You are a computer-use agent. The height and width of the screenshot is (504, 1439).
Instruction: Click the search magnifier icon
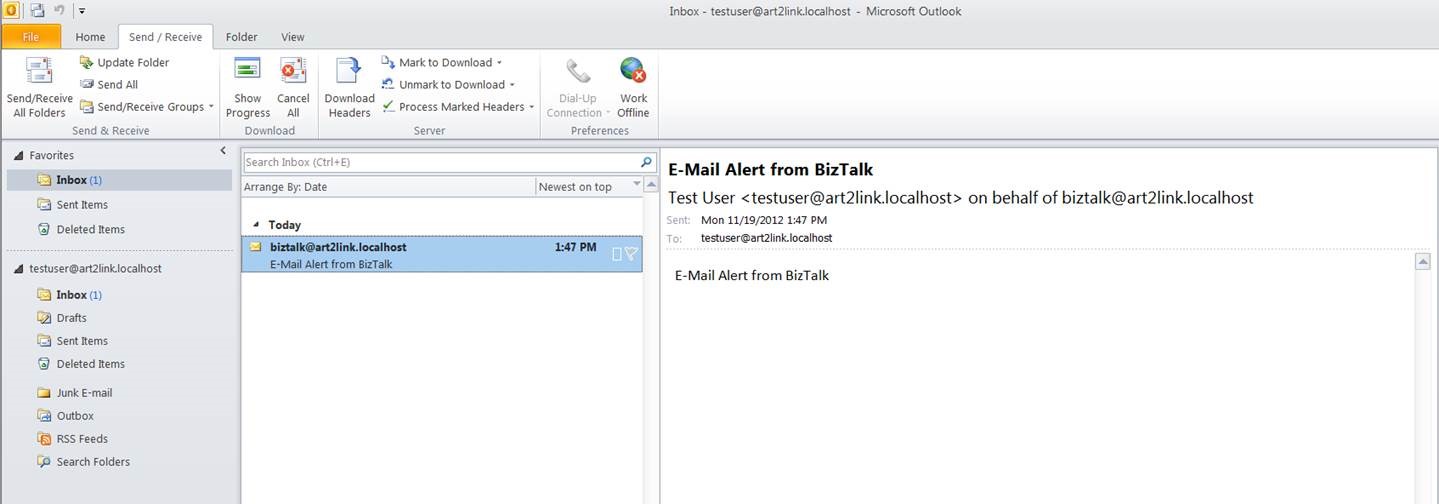click(646, 162)
